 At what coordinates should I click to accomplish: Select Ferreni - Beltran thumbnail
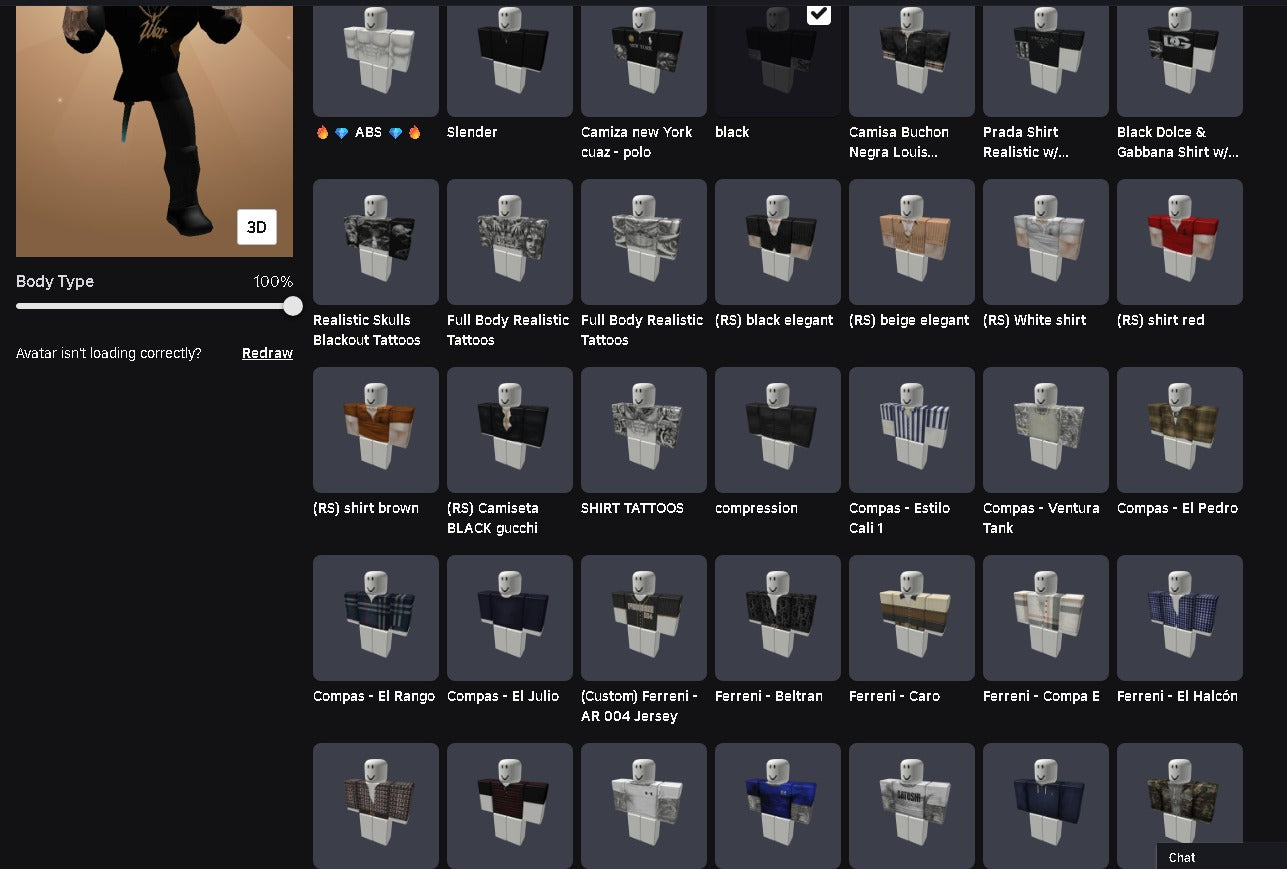(778, 618)
